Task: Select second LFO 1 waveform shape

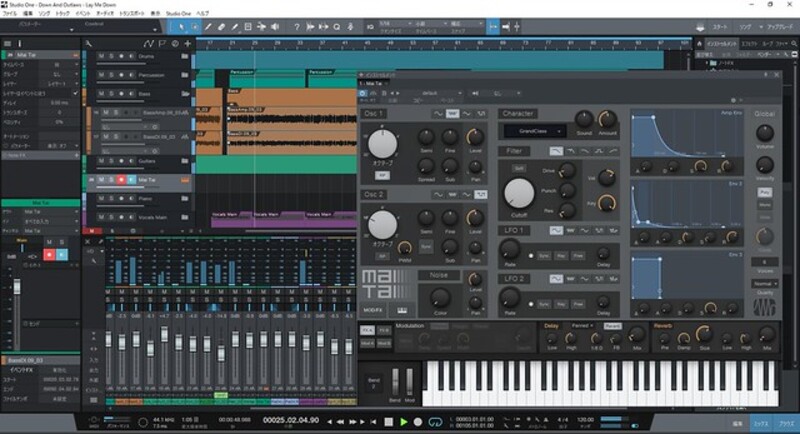Action: tap(570, 231)
